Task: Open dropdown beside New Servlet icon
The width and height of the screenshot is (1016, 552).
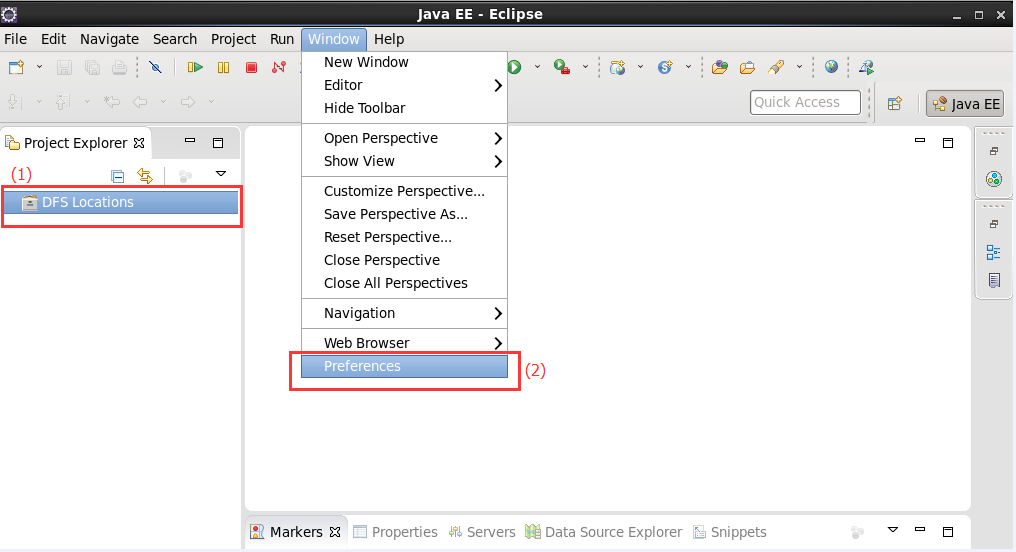Action: coord(688,67)
